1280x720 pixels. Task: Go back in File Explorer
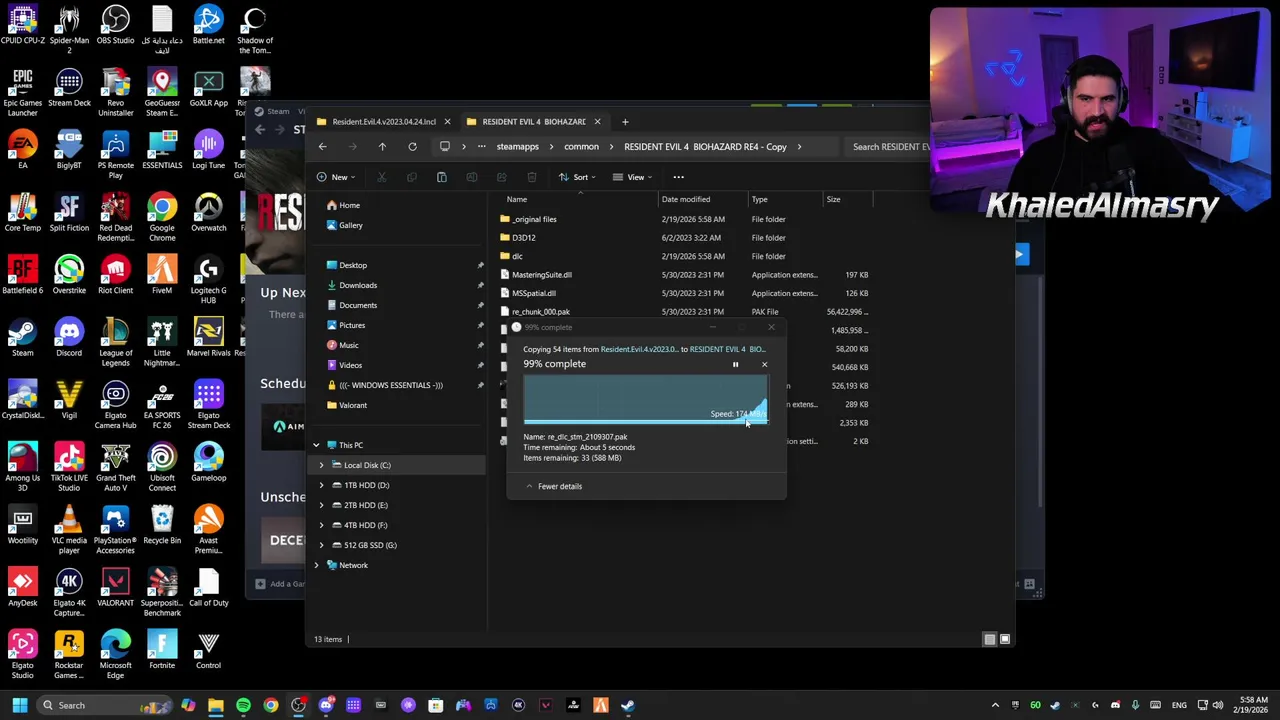pyautogui.click(x=322, y=147)
